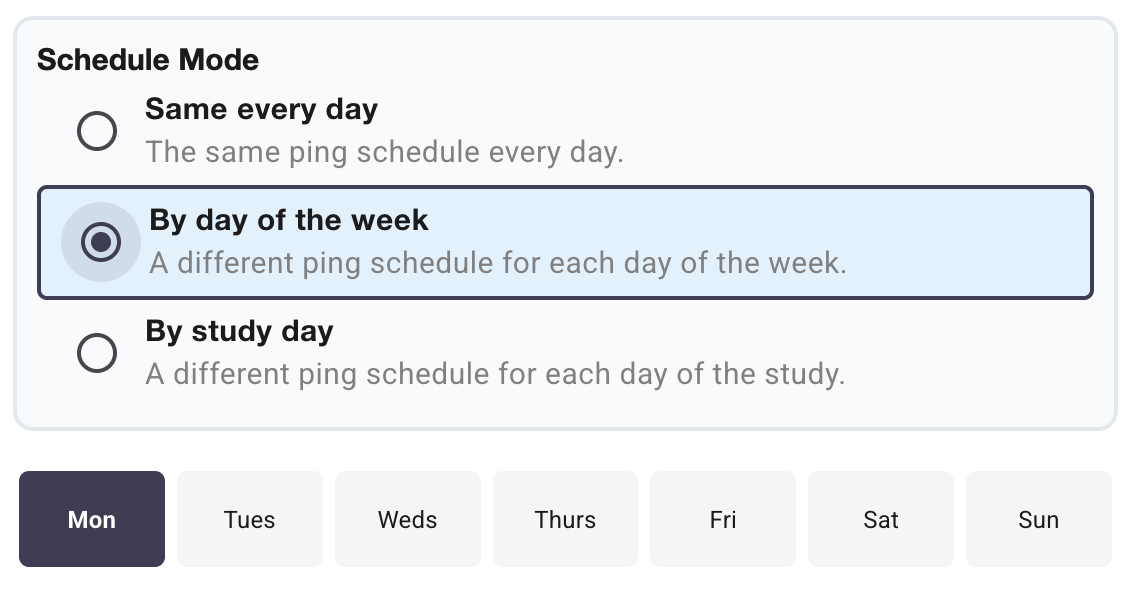Select the Fri day button

click(x=722, y=519)
